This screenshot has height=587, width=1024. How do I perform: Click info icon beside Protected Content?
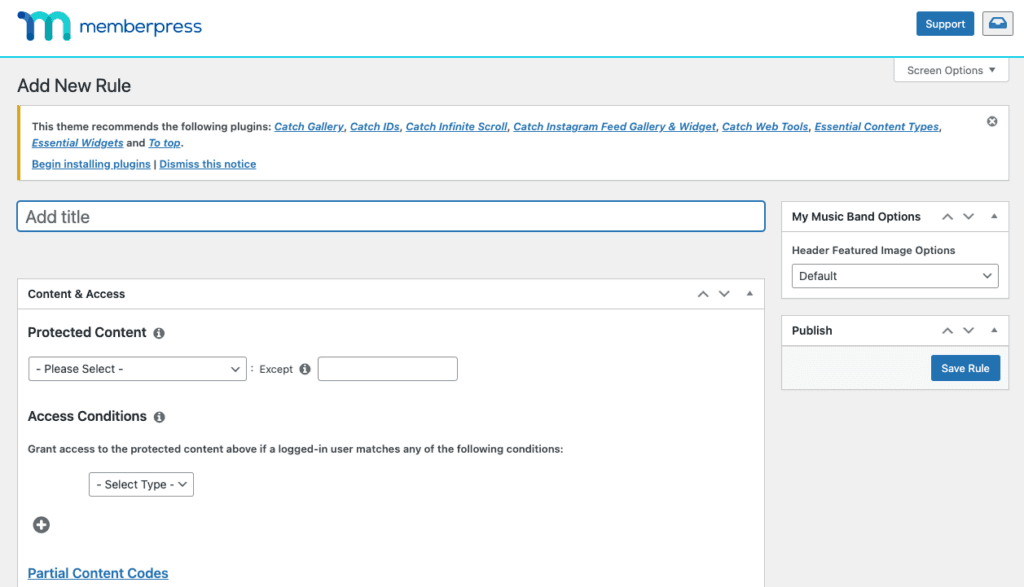tap(159, 333)
